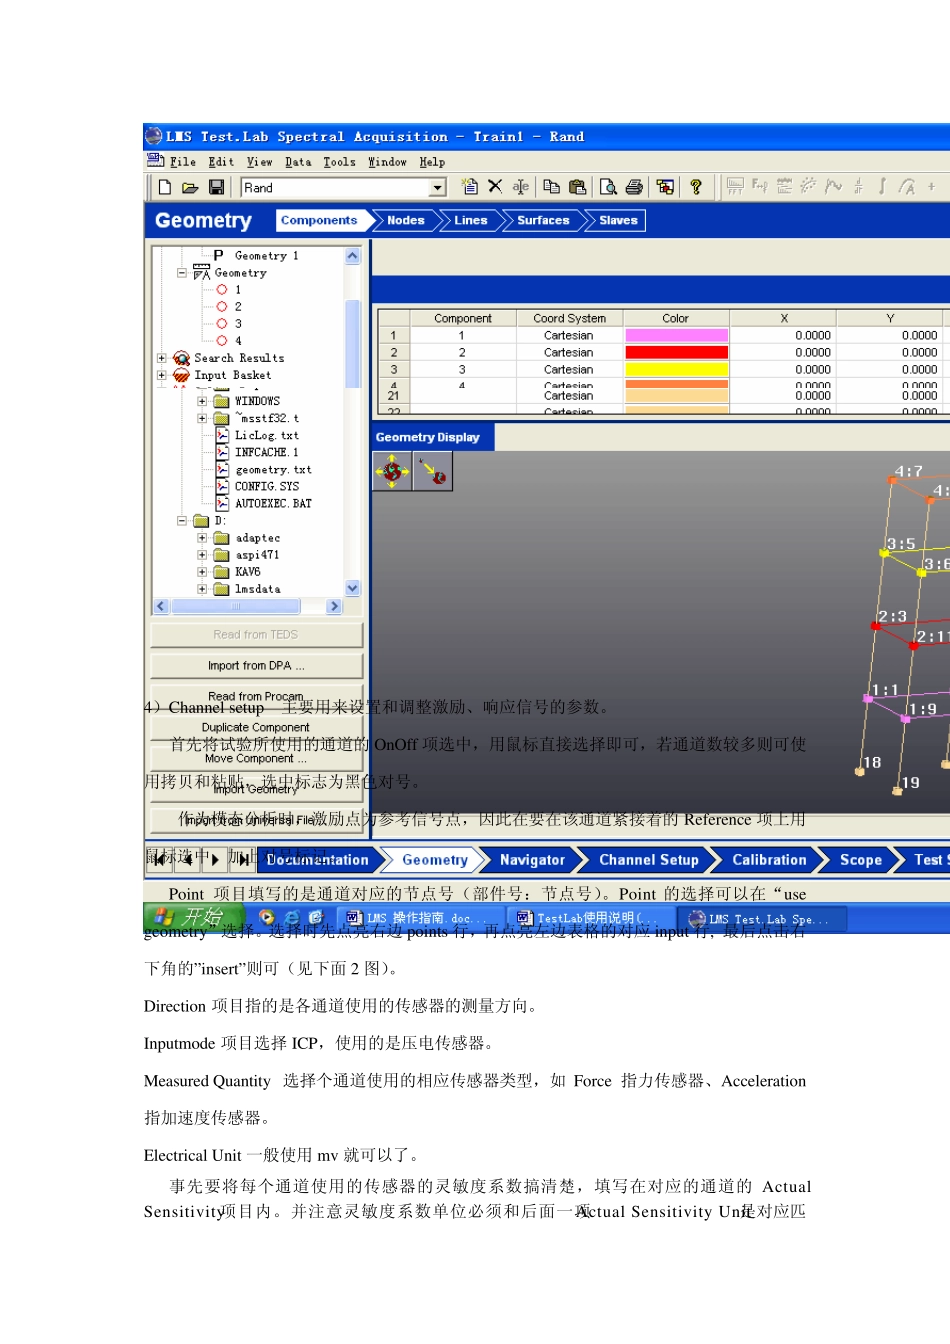Viewport: 950px width, 1344px height.
Task: Click the node pointer tool in Geometry Display
Action: click(433, 471)
